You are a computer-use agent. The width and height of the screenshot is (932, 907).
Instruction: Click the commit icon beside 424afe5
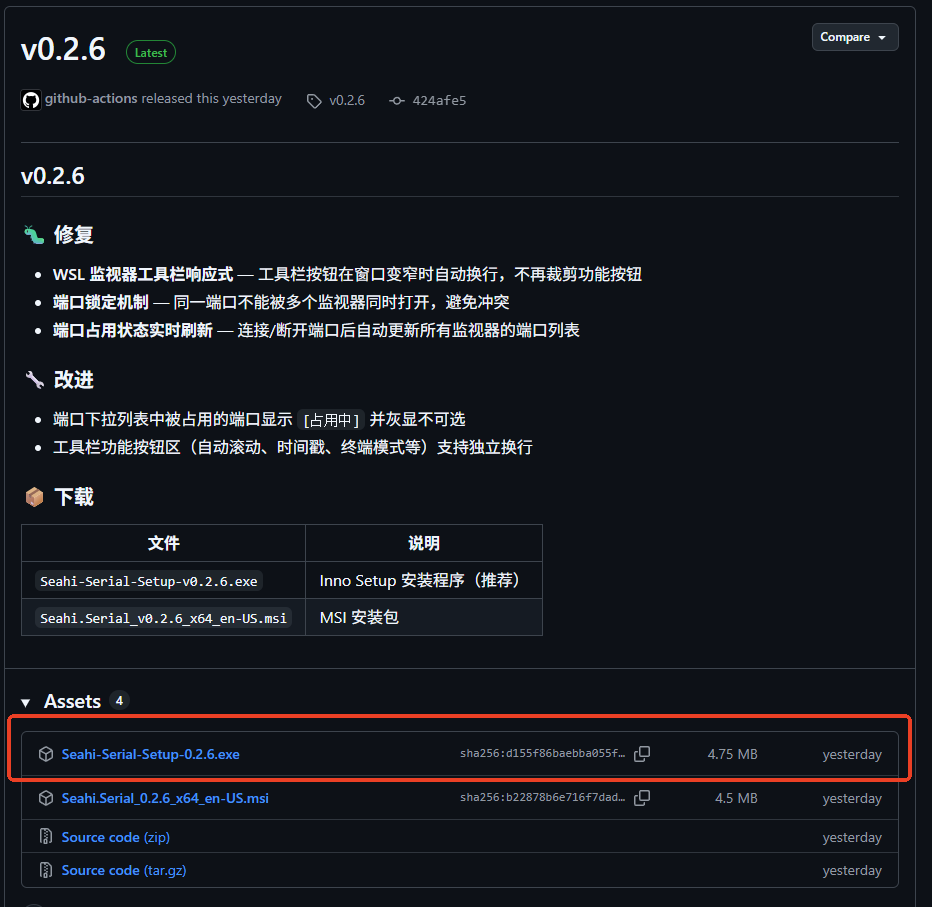pos(397,101)
